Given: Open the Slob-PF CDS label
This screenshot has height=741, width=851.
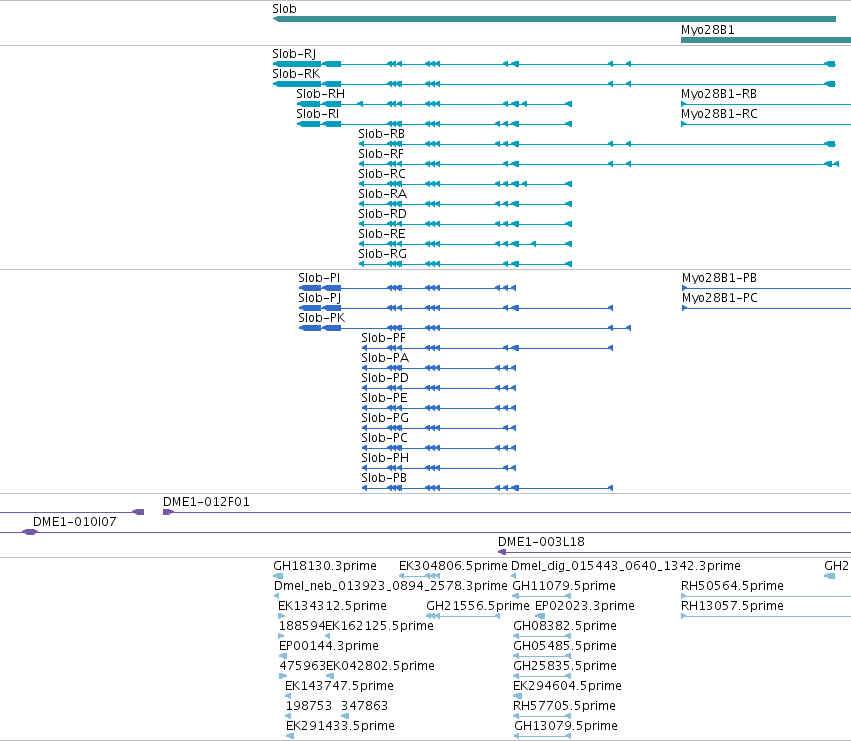Looking at the screenshot, I should point(384,338).
